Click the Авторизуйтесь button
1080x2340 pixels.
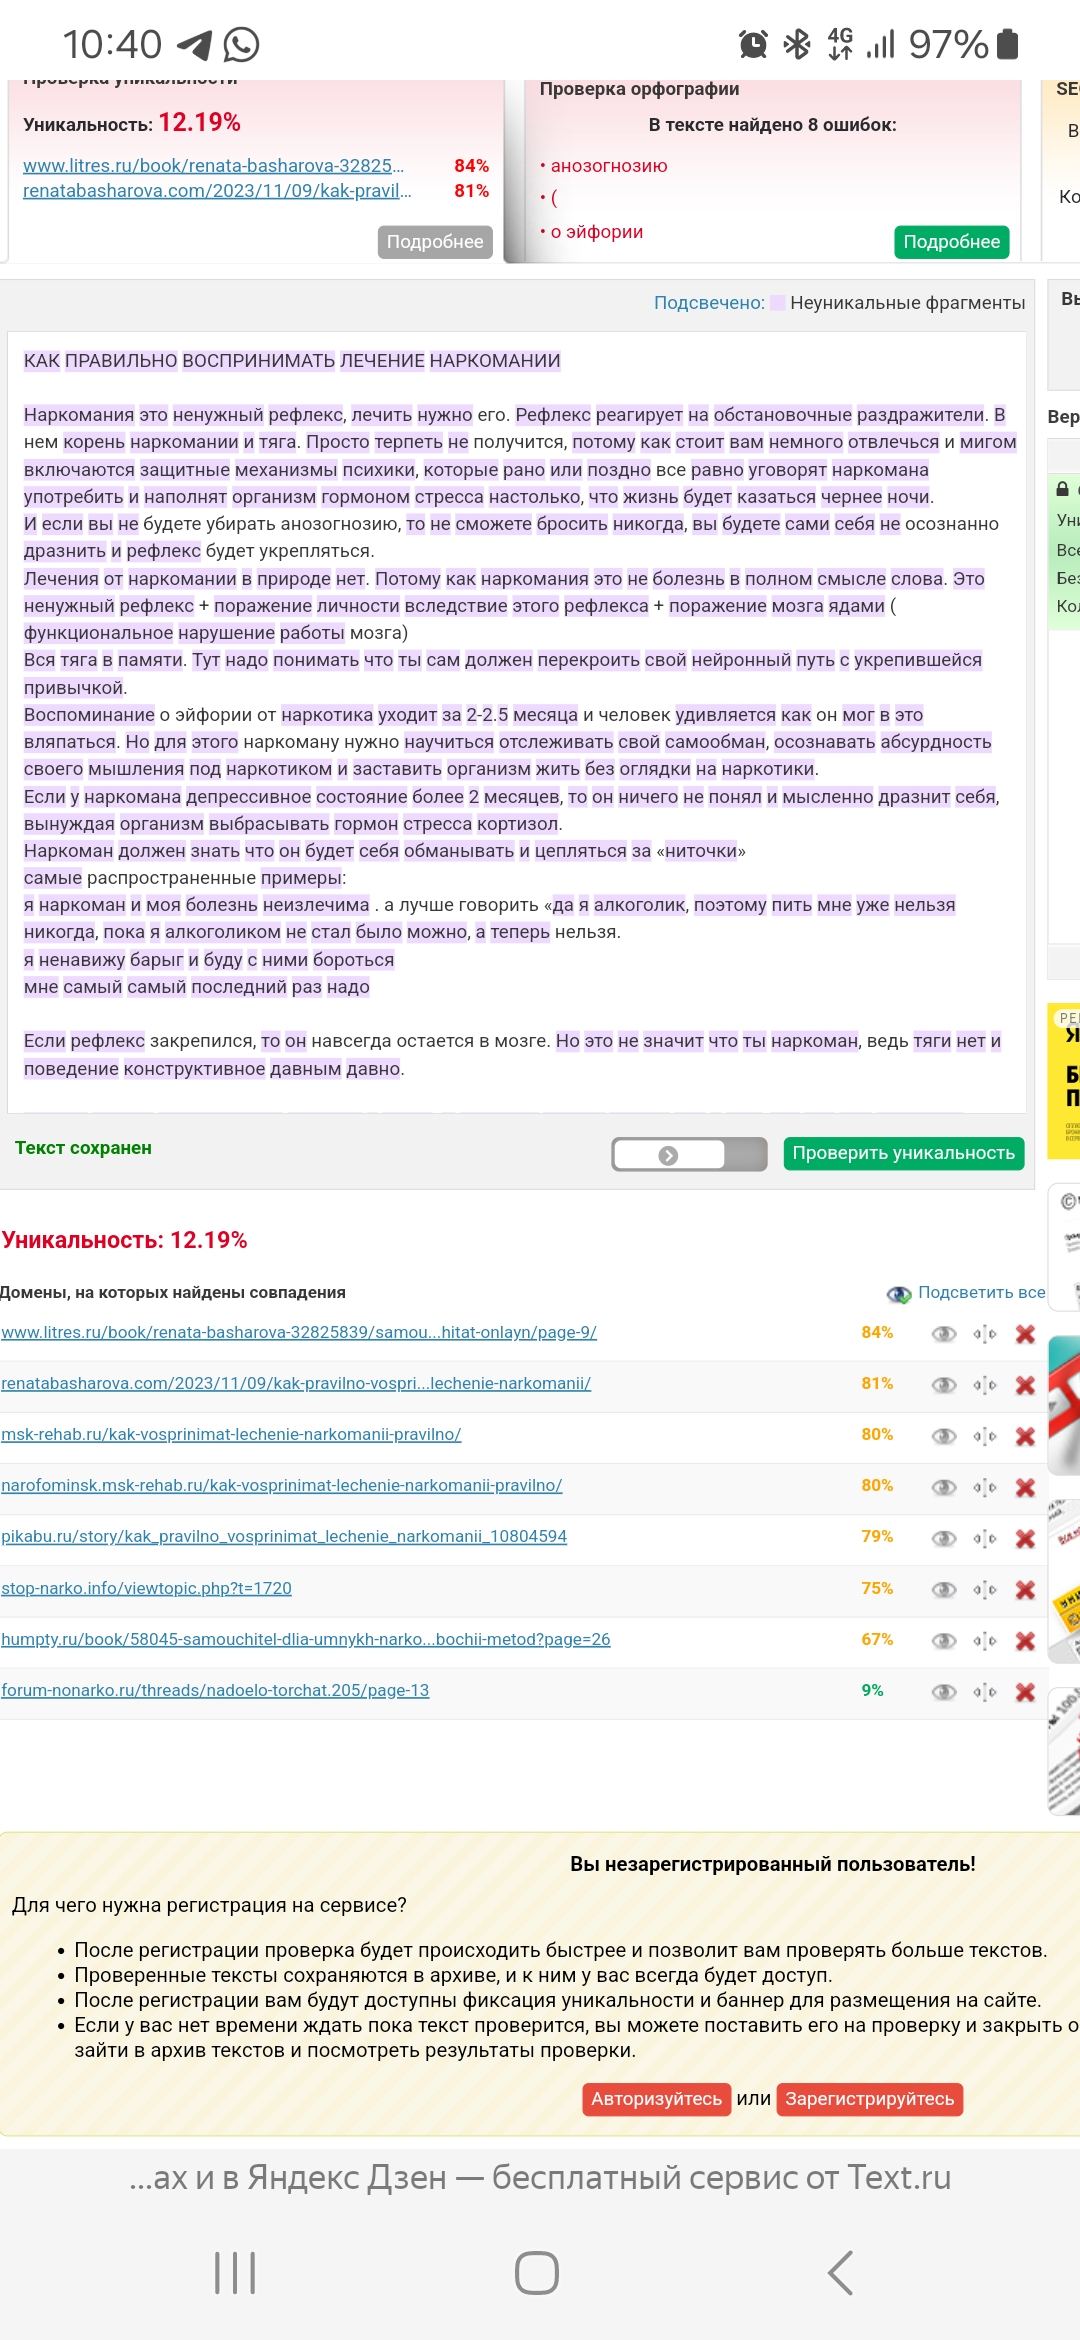(x=656, y=2099)
